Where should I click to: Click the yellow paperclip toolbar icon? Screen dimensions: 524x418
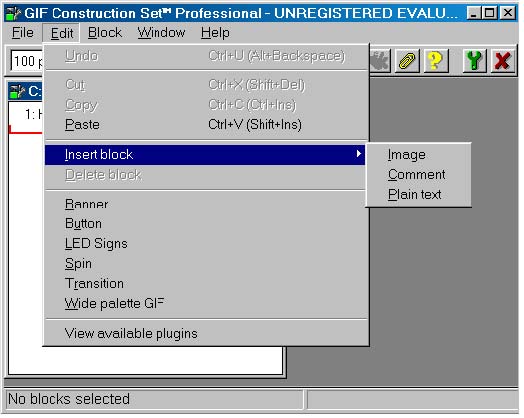(407, 61)
